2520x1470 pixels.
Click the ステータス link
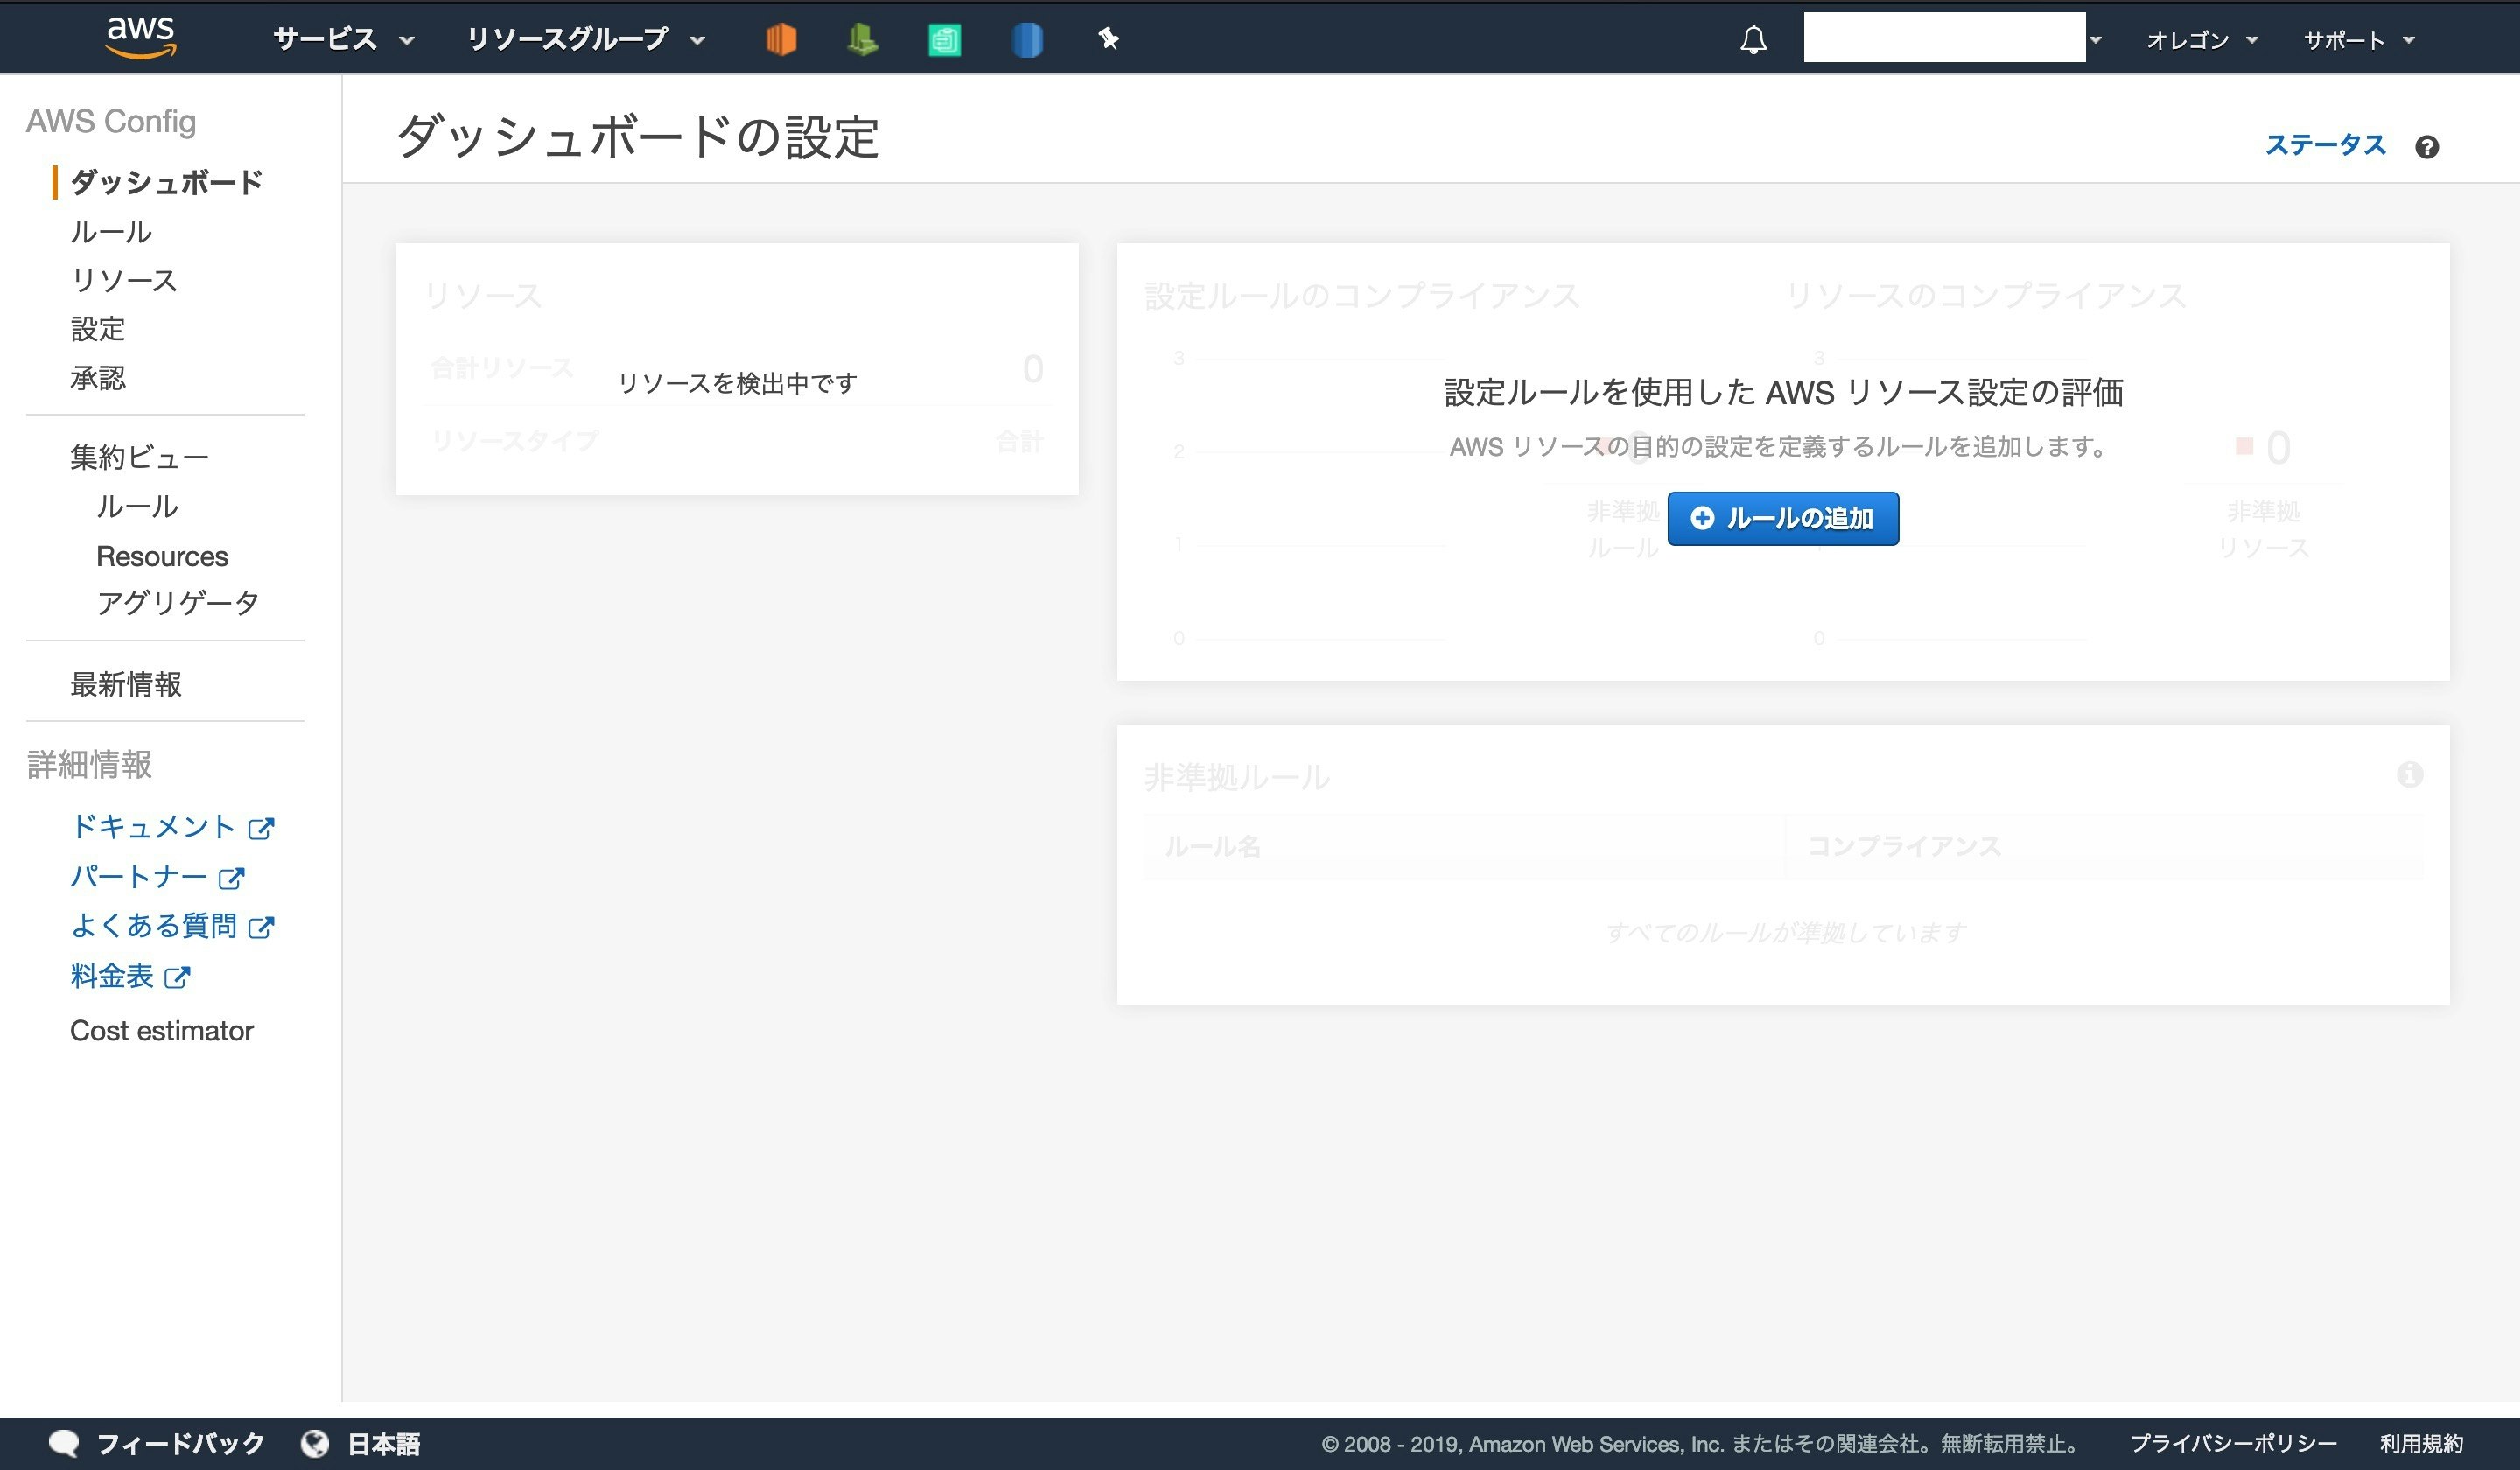[2325, 145]
